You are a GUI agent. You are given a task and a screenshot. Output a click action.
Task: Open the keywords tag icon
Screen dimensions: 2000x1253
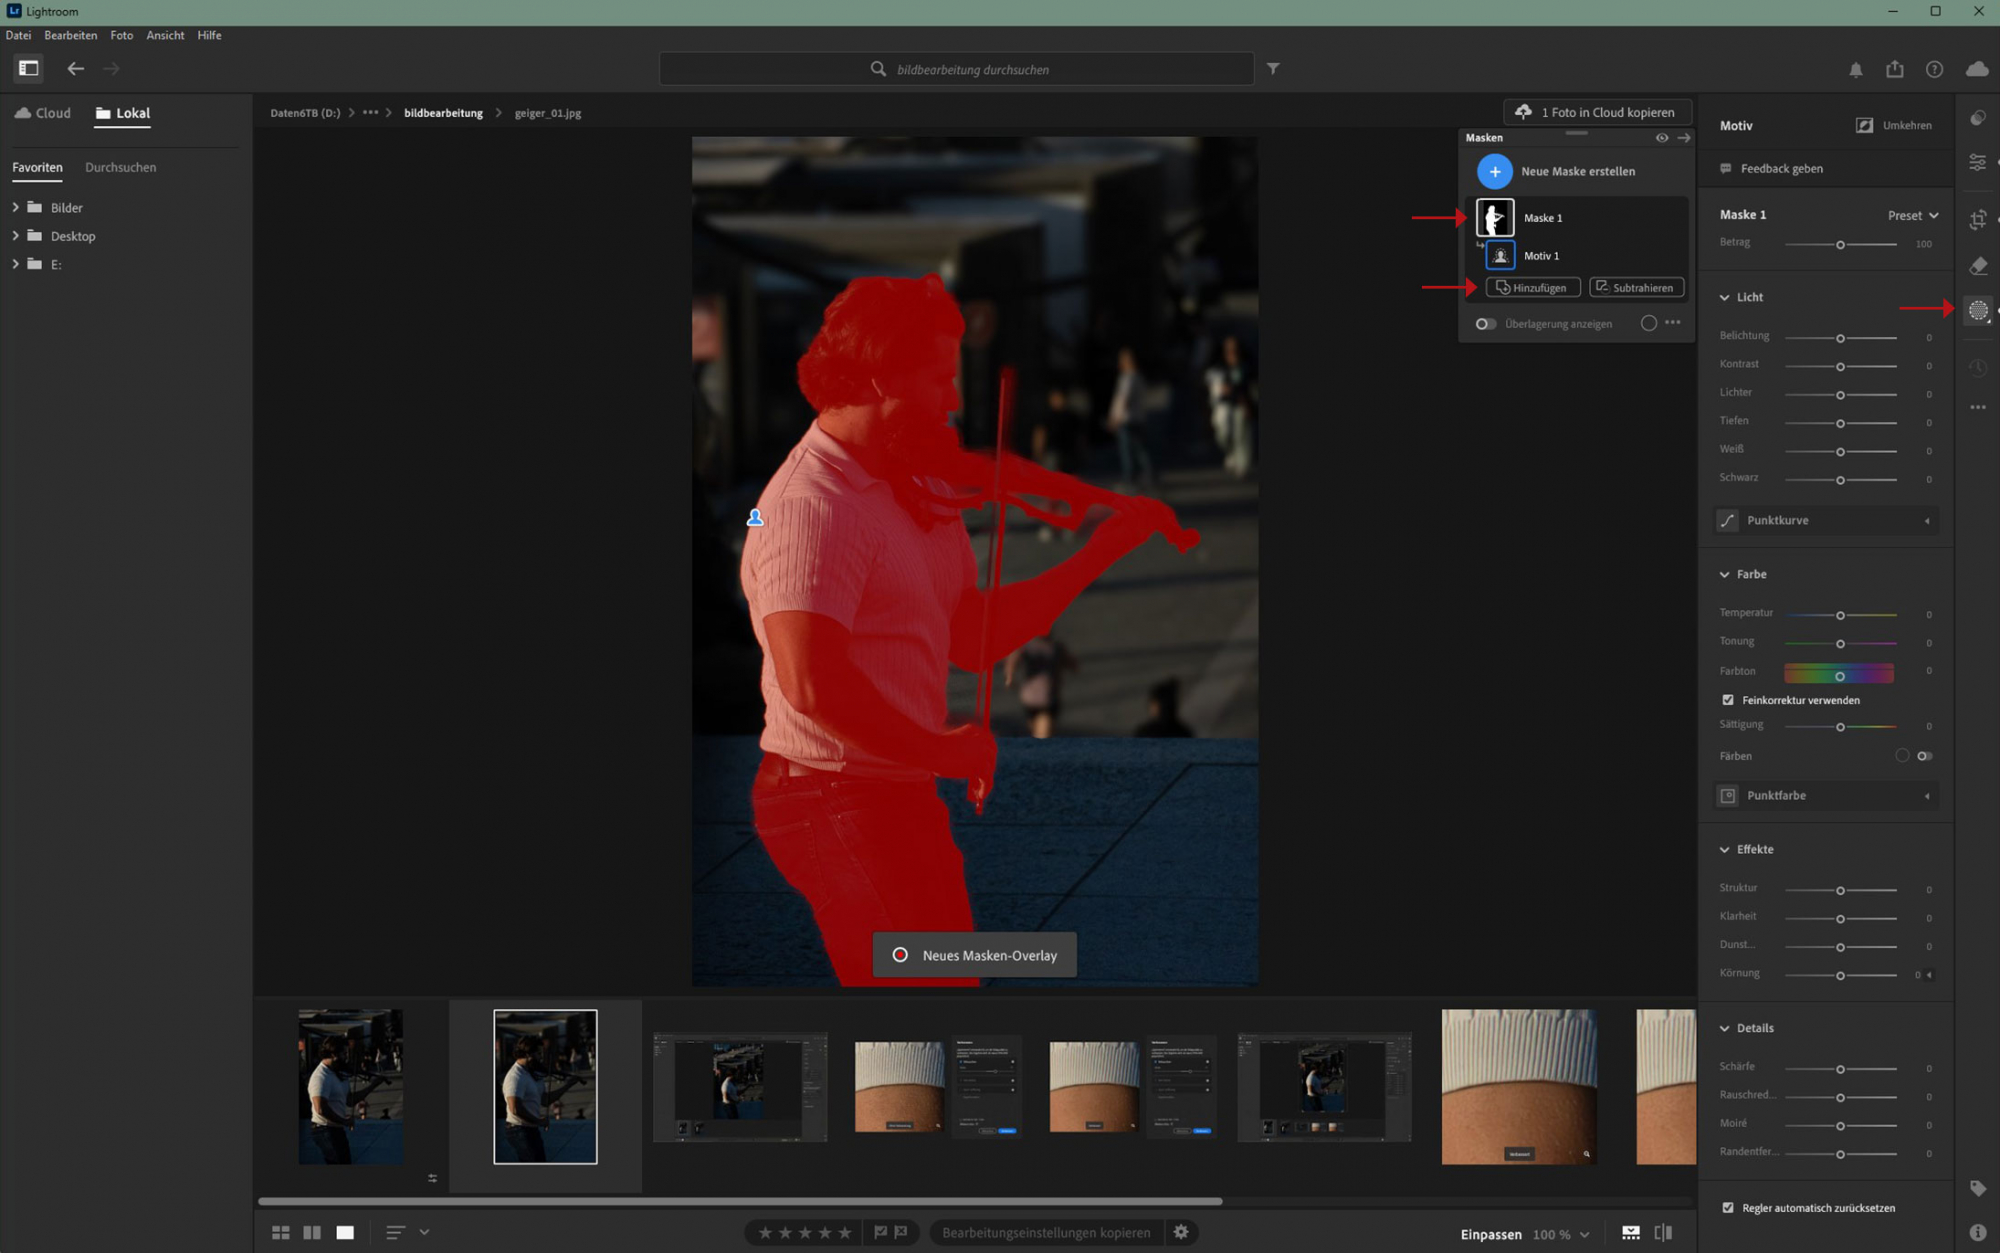(1977, 1188)
